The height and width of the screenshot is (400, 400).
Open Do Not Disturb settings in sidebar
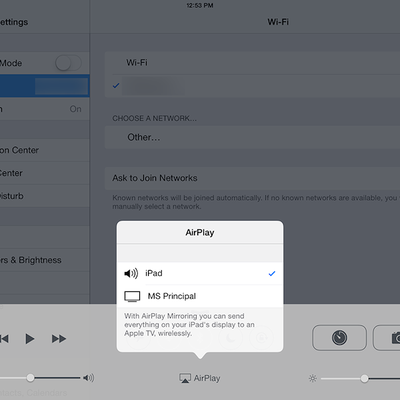[x=45, y=196]
